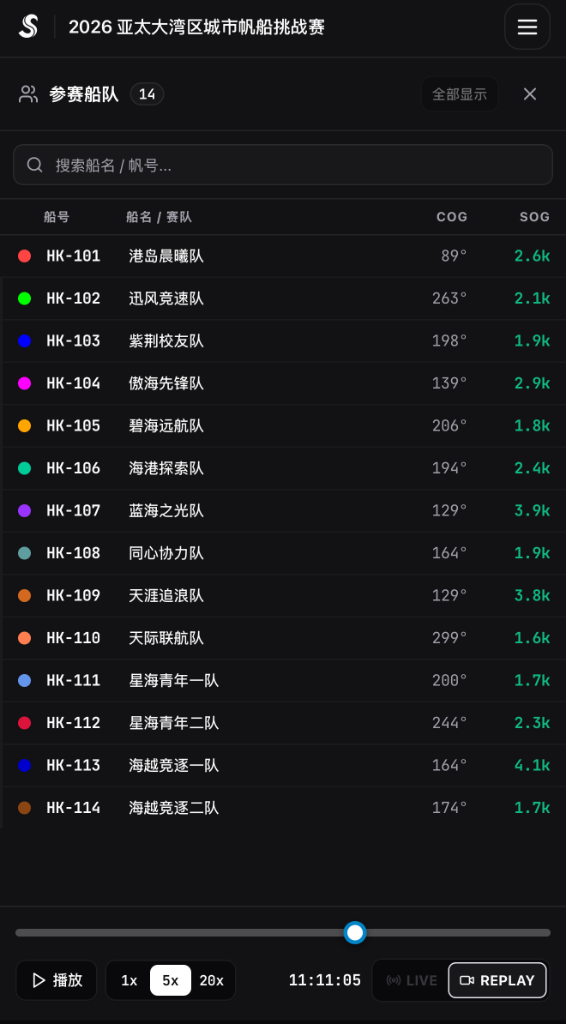Select team 海越竞逐二队
This screenshot has width=566, height=1024.
174,808
